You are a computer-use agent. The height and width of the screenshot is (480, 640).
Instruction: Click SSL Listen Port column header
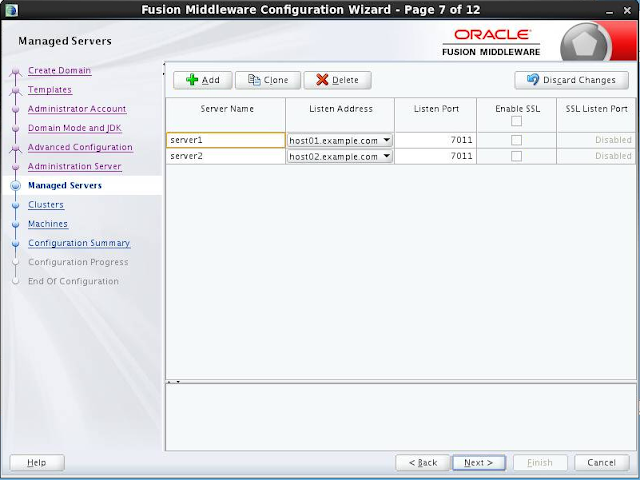pos(596,115)
